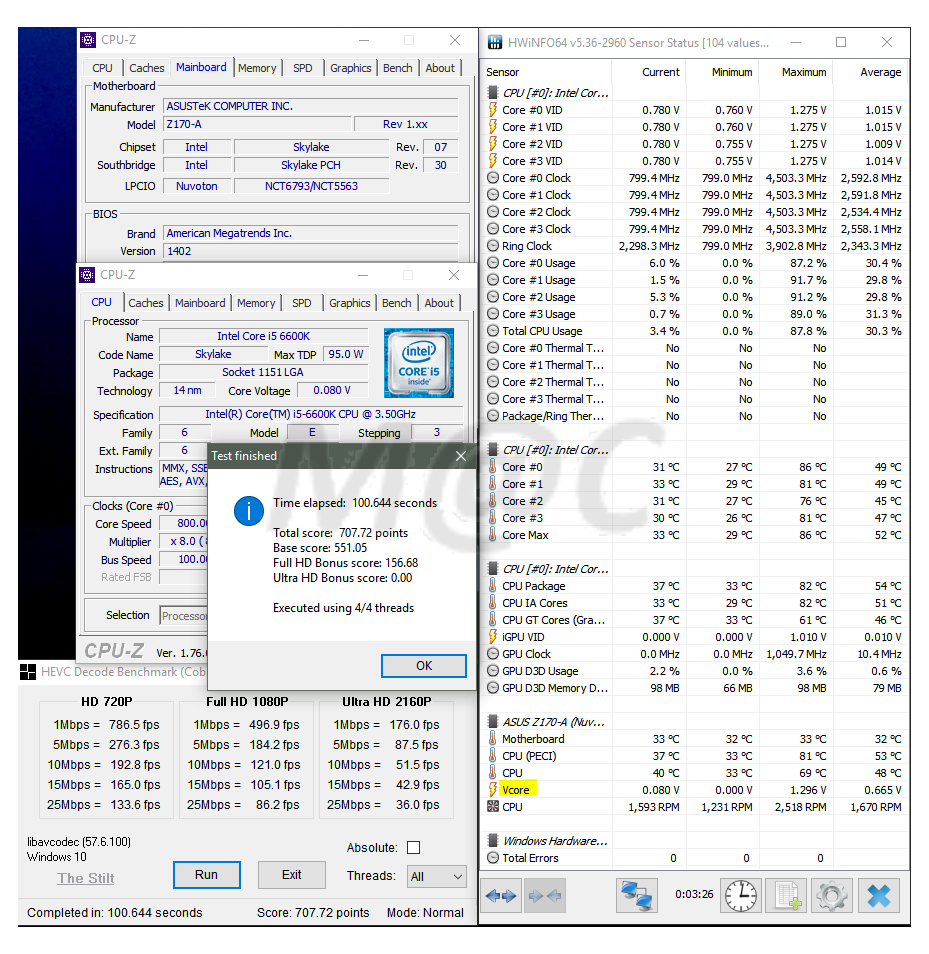Open SPD tab in CPU-Z CPU window

[x=302, y=303]
